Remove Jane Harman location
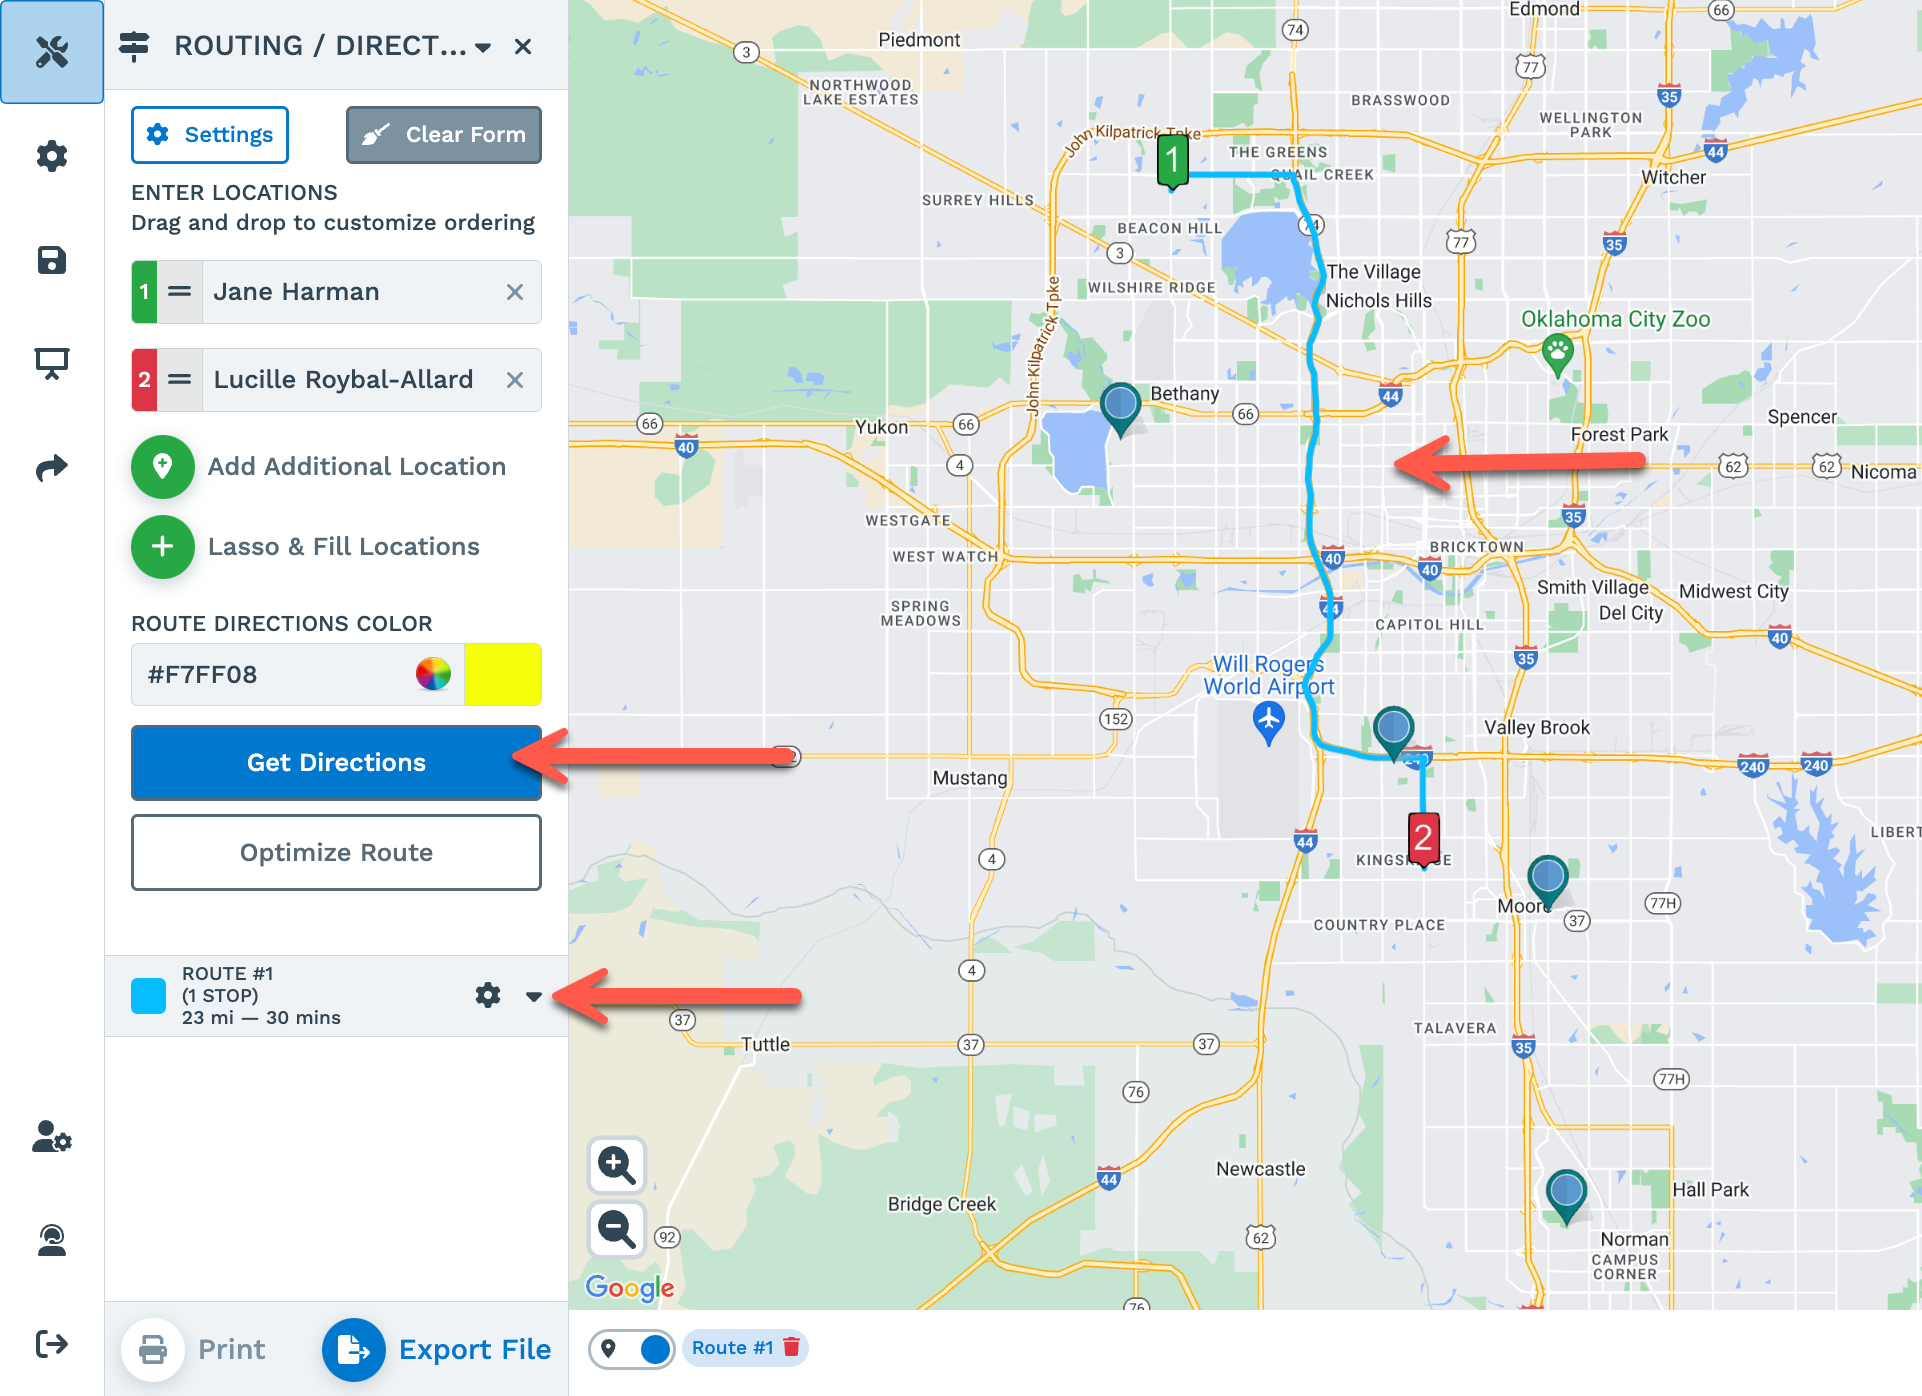The image size is (1922, 1396). coord(515,292)
